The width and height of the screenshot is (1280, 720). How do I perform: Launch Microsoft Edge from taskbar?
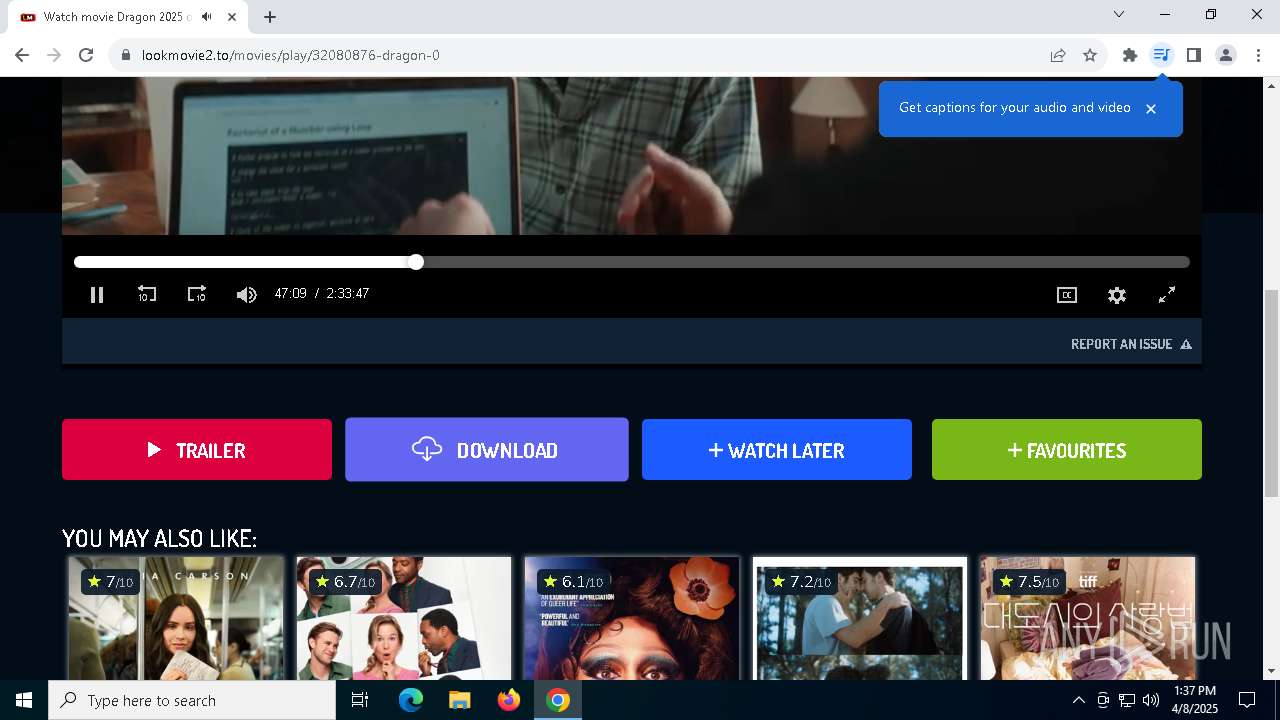coord(411,700)
